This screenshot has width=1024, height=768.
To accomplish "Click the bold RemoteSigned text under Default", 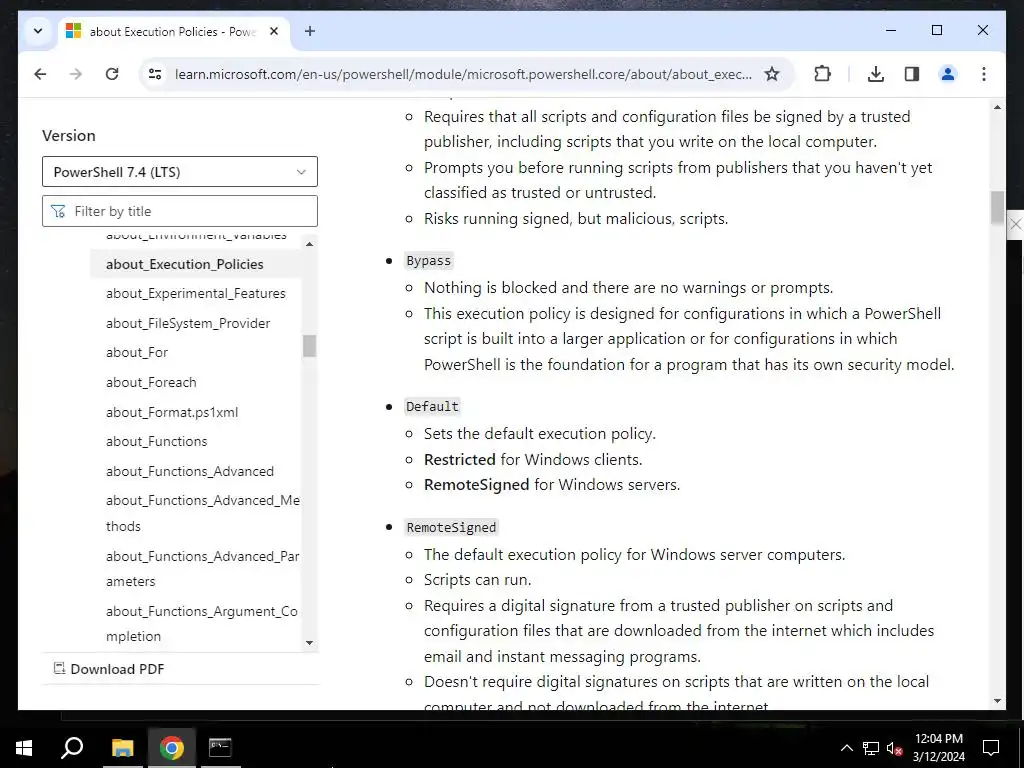I will point(477,485).
